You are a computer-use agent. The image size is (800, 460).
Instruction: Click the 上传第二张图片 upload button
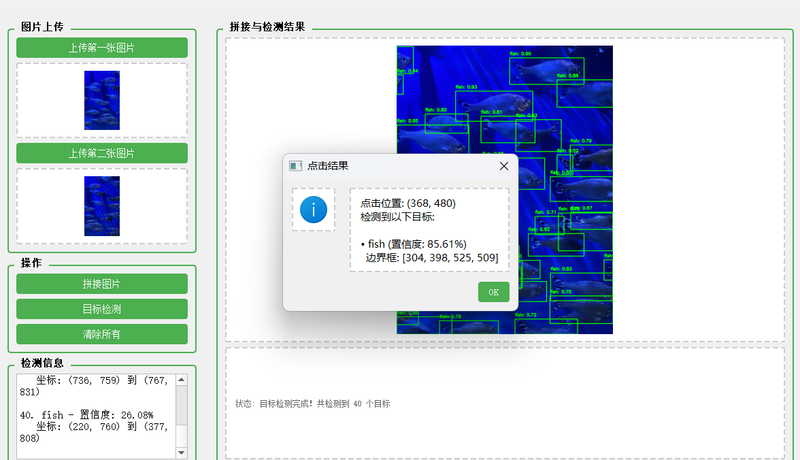tap(102, 153)
